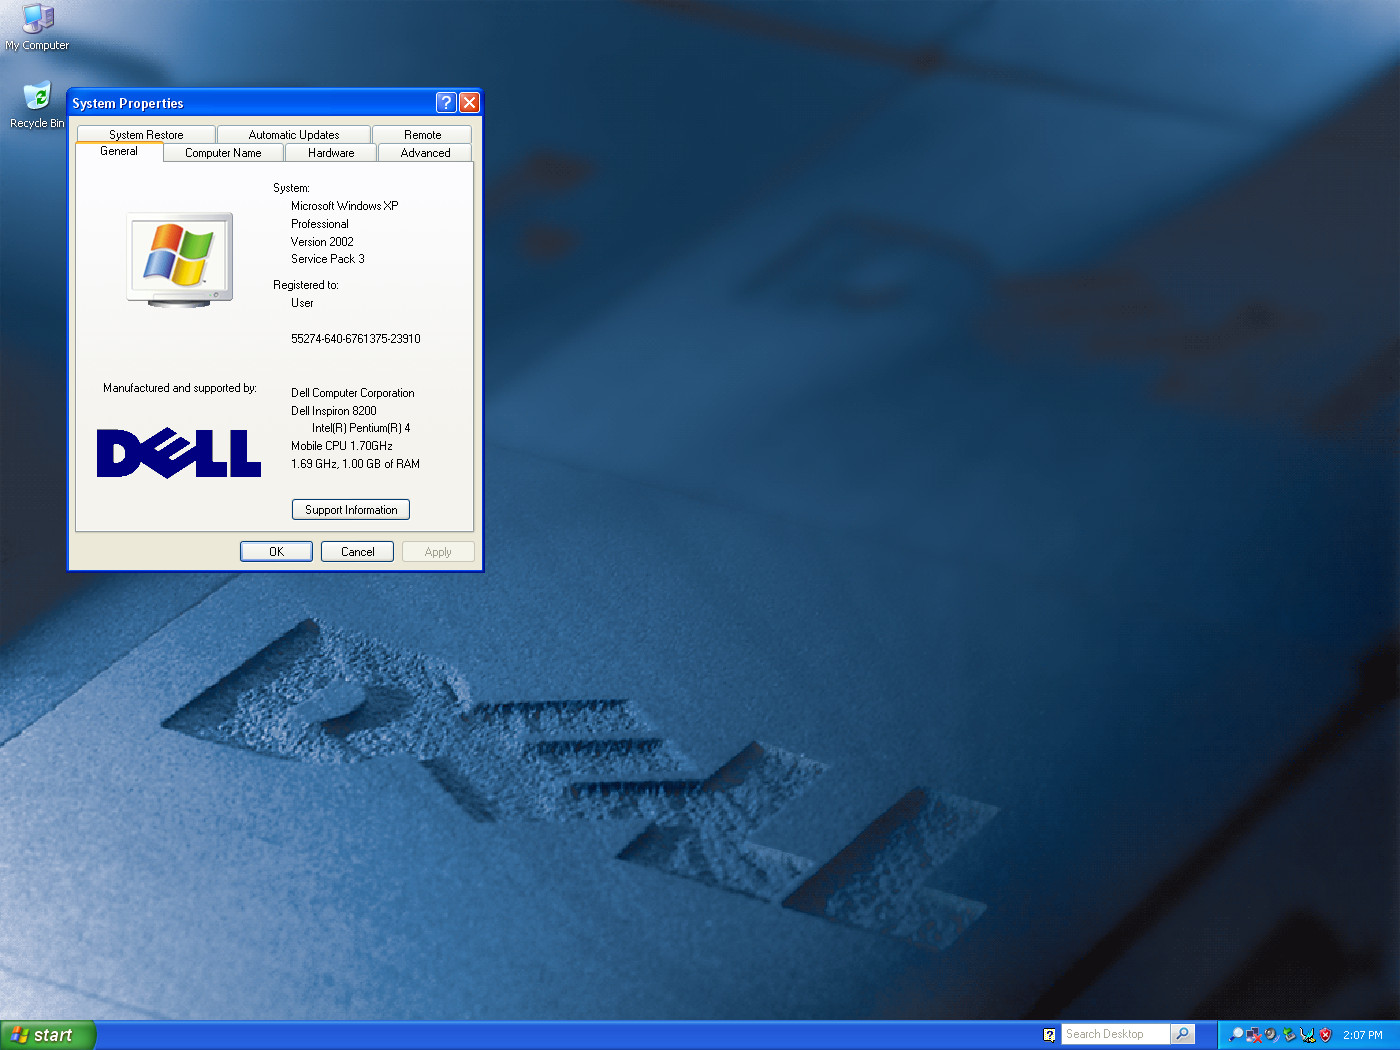Open the Advanced tab
The image size is (1400, 1050).
click(425, 153)
